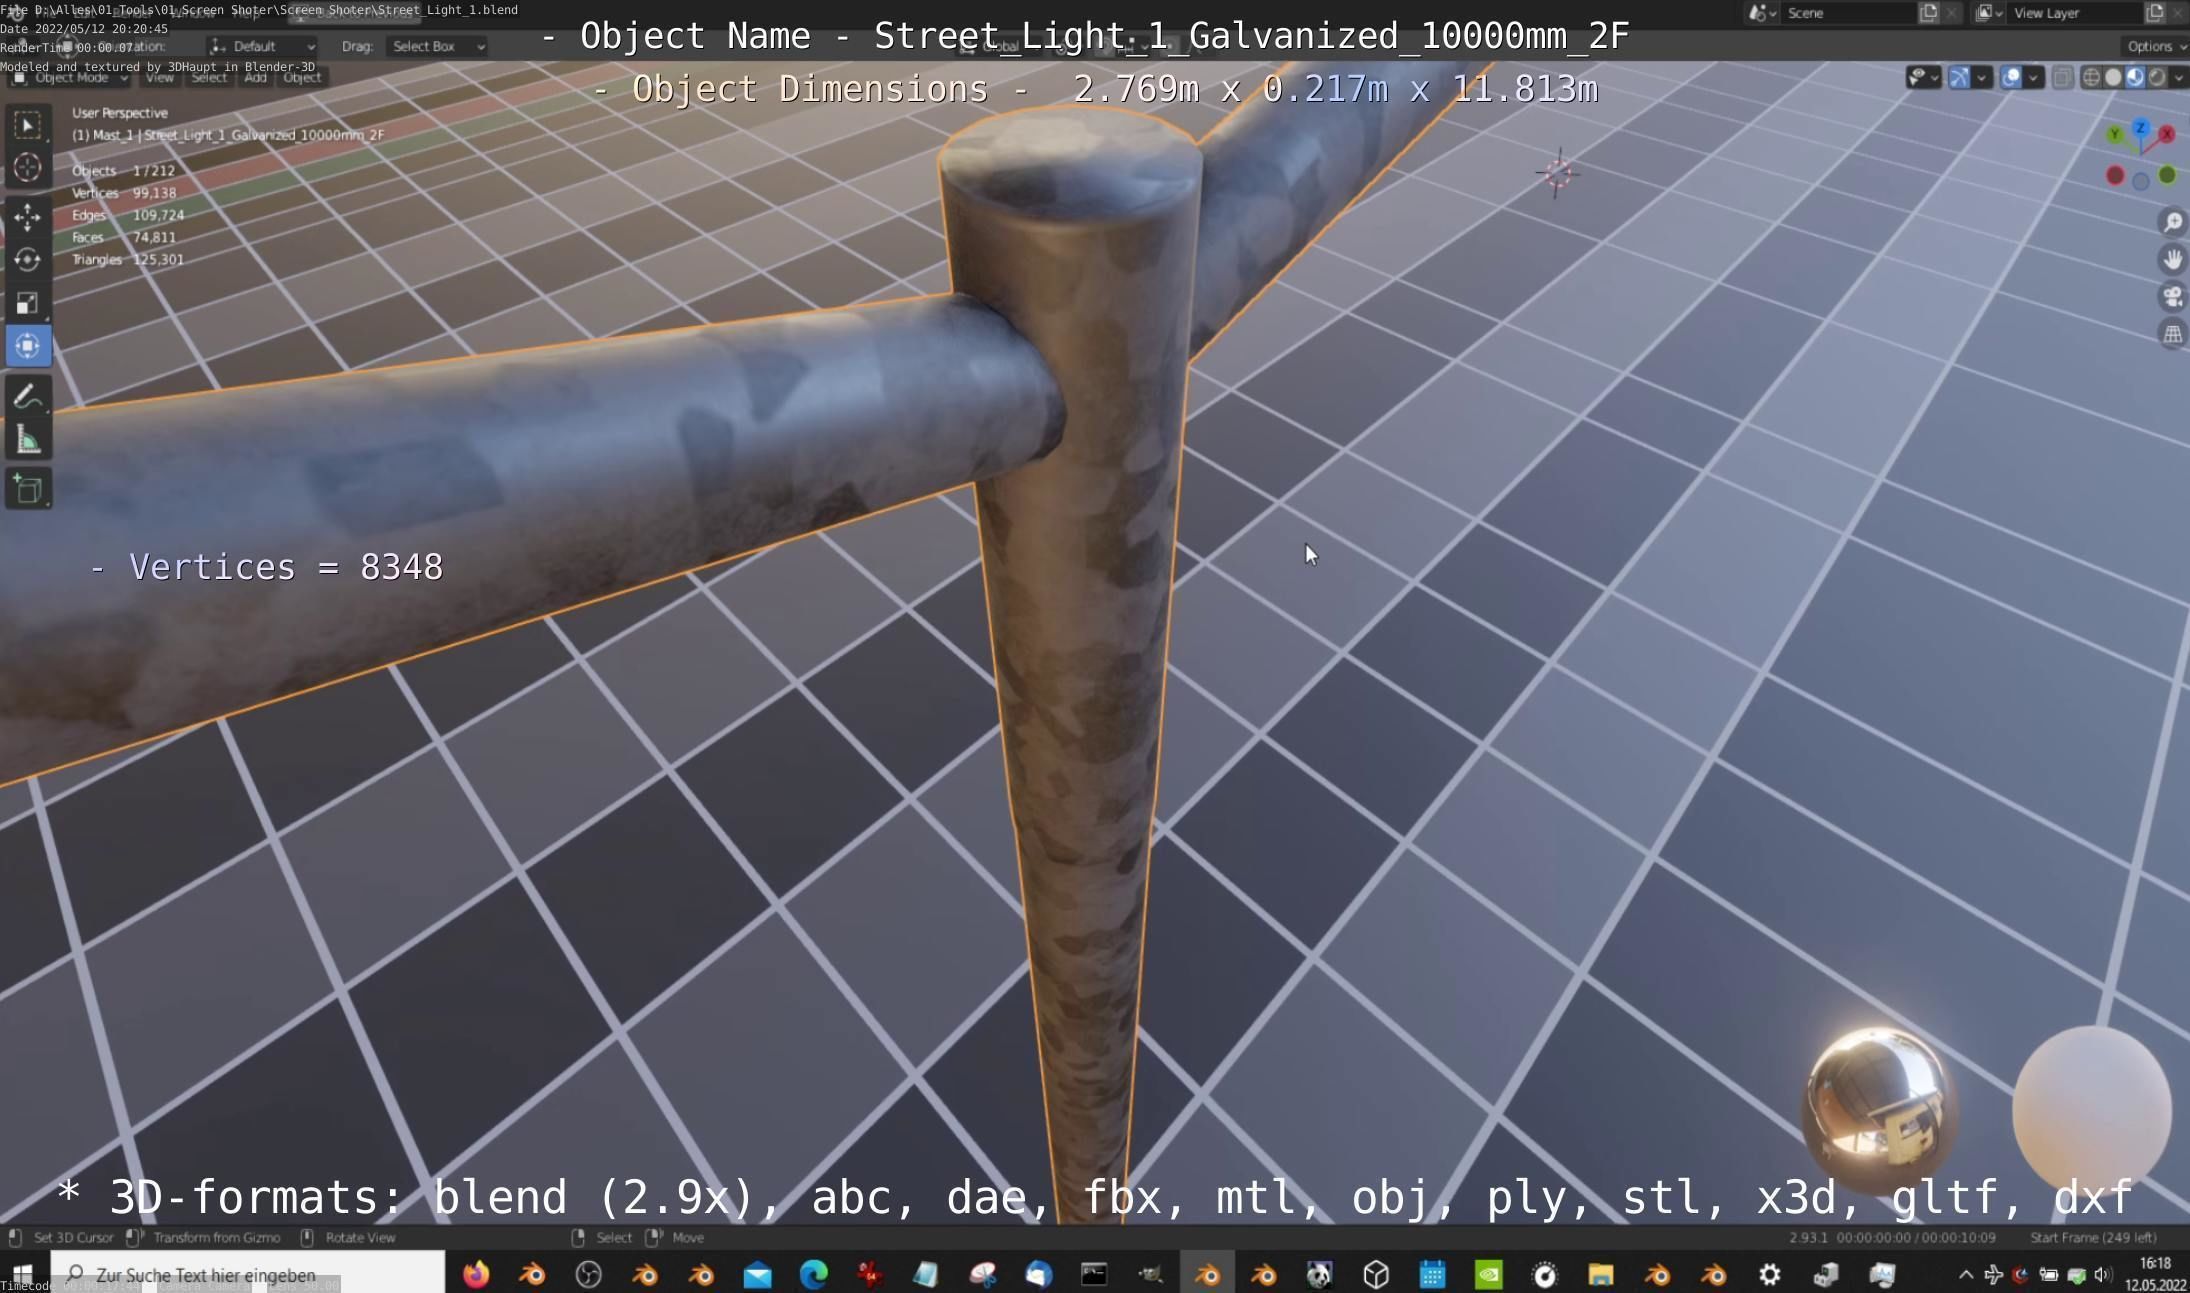
Task: Open the Object menu in viewport header
Action: point(302,77)
